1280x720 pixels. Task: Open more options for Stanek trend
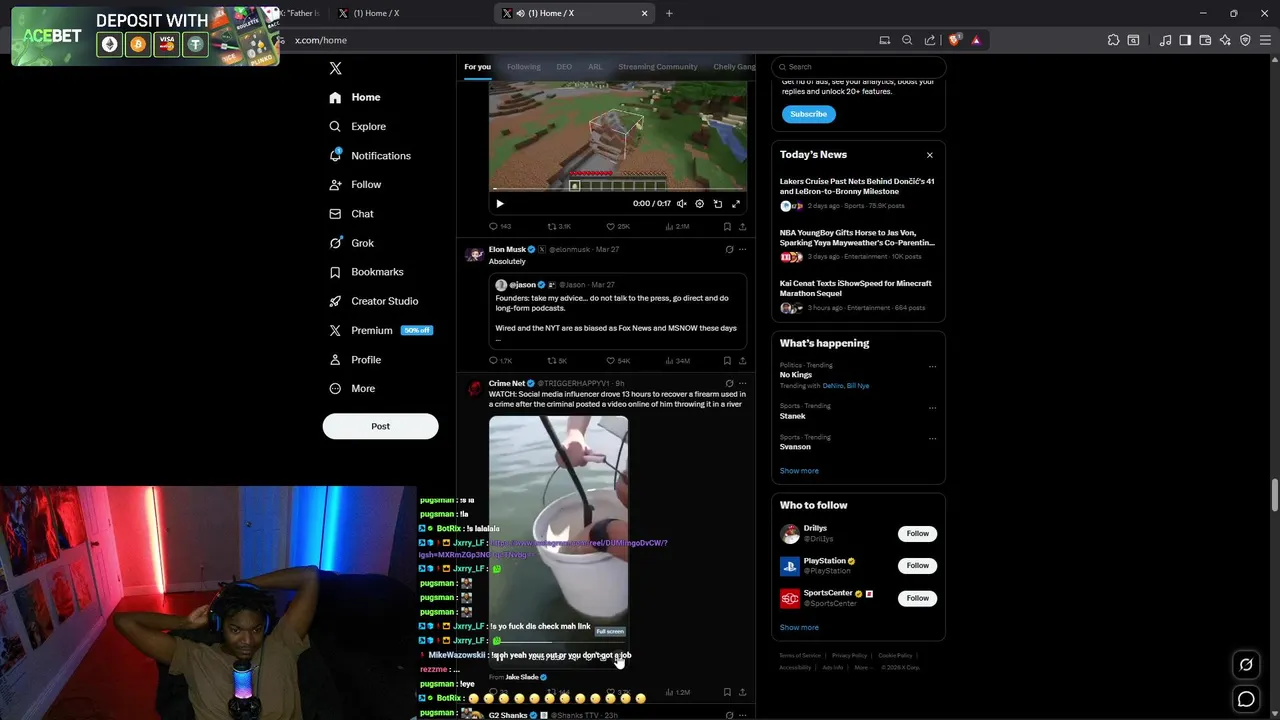pos(932,407)
